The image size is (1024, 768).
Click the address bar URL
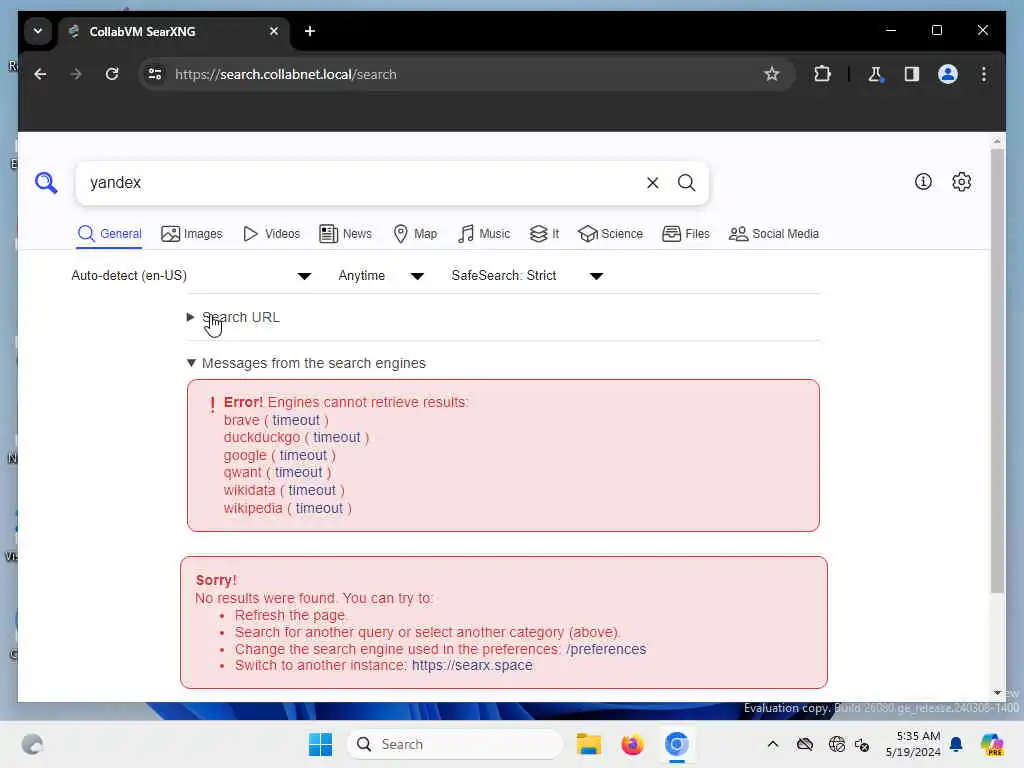pos(285,74)
